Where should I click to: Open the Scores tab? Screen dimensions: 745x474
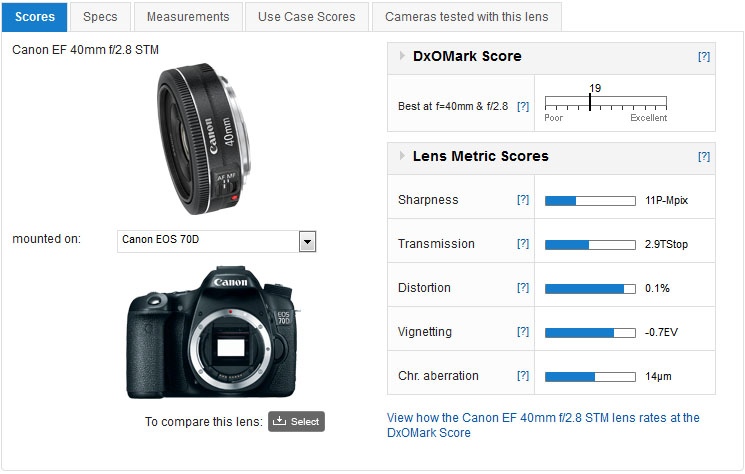(x=35, y=17)
